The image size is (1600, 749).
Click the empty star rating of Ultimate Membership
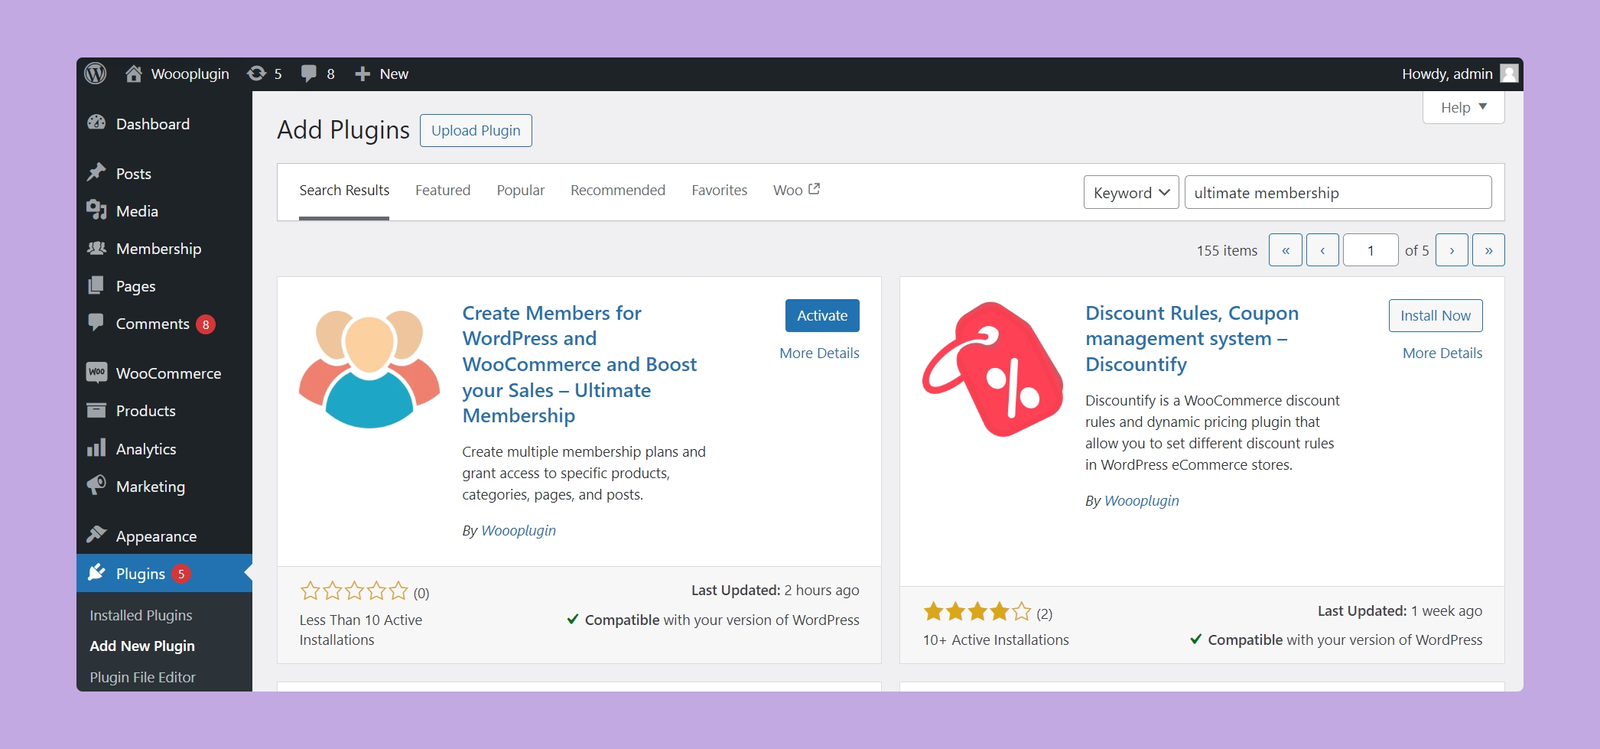coord(355,591)
